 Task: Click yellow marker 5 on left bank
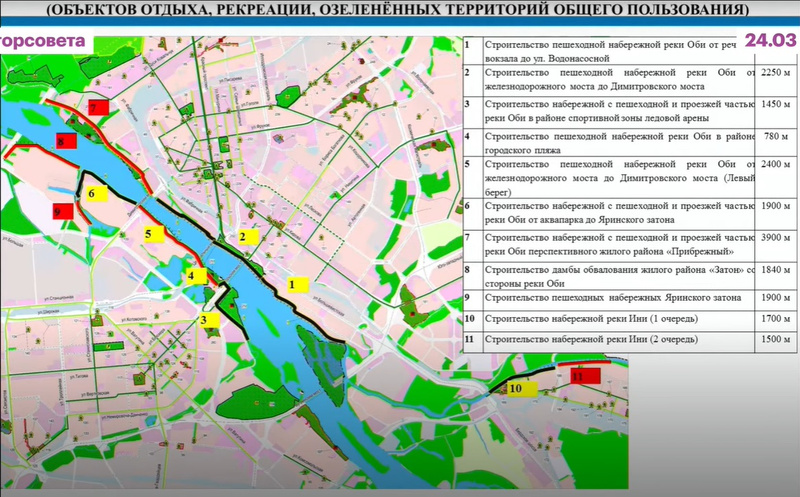click(154, 234)
